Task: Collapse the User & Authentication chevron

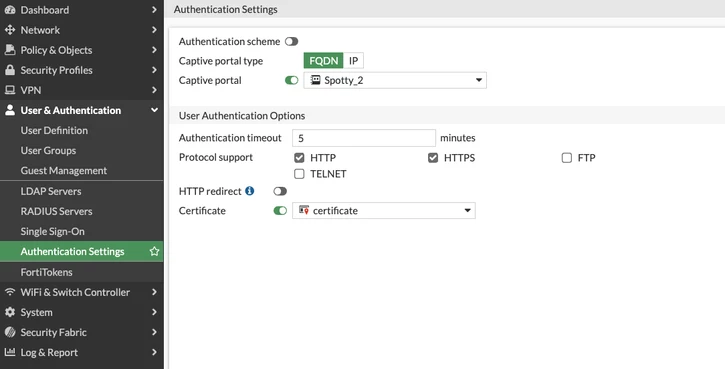Action: 154,110
